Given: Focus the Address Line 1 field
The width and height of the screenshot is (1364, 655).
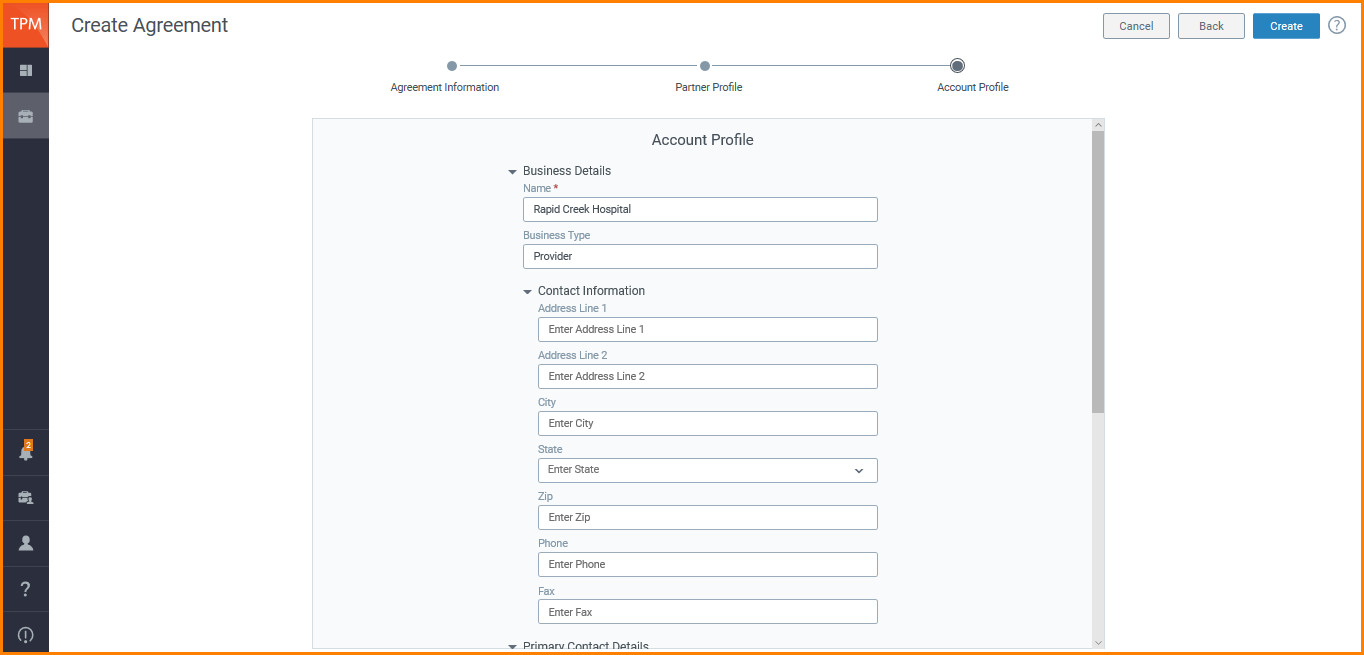Looking at the screenshot, I should [x=708, y=329].
